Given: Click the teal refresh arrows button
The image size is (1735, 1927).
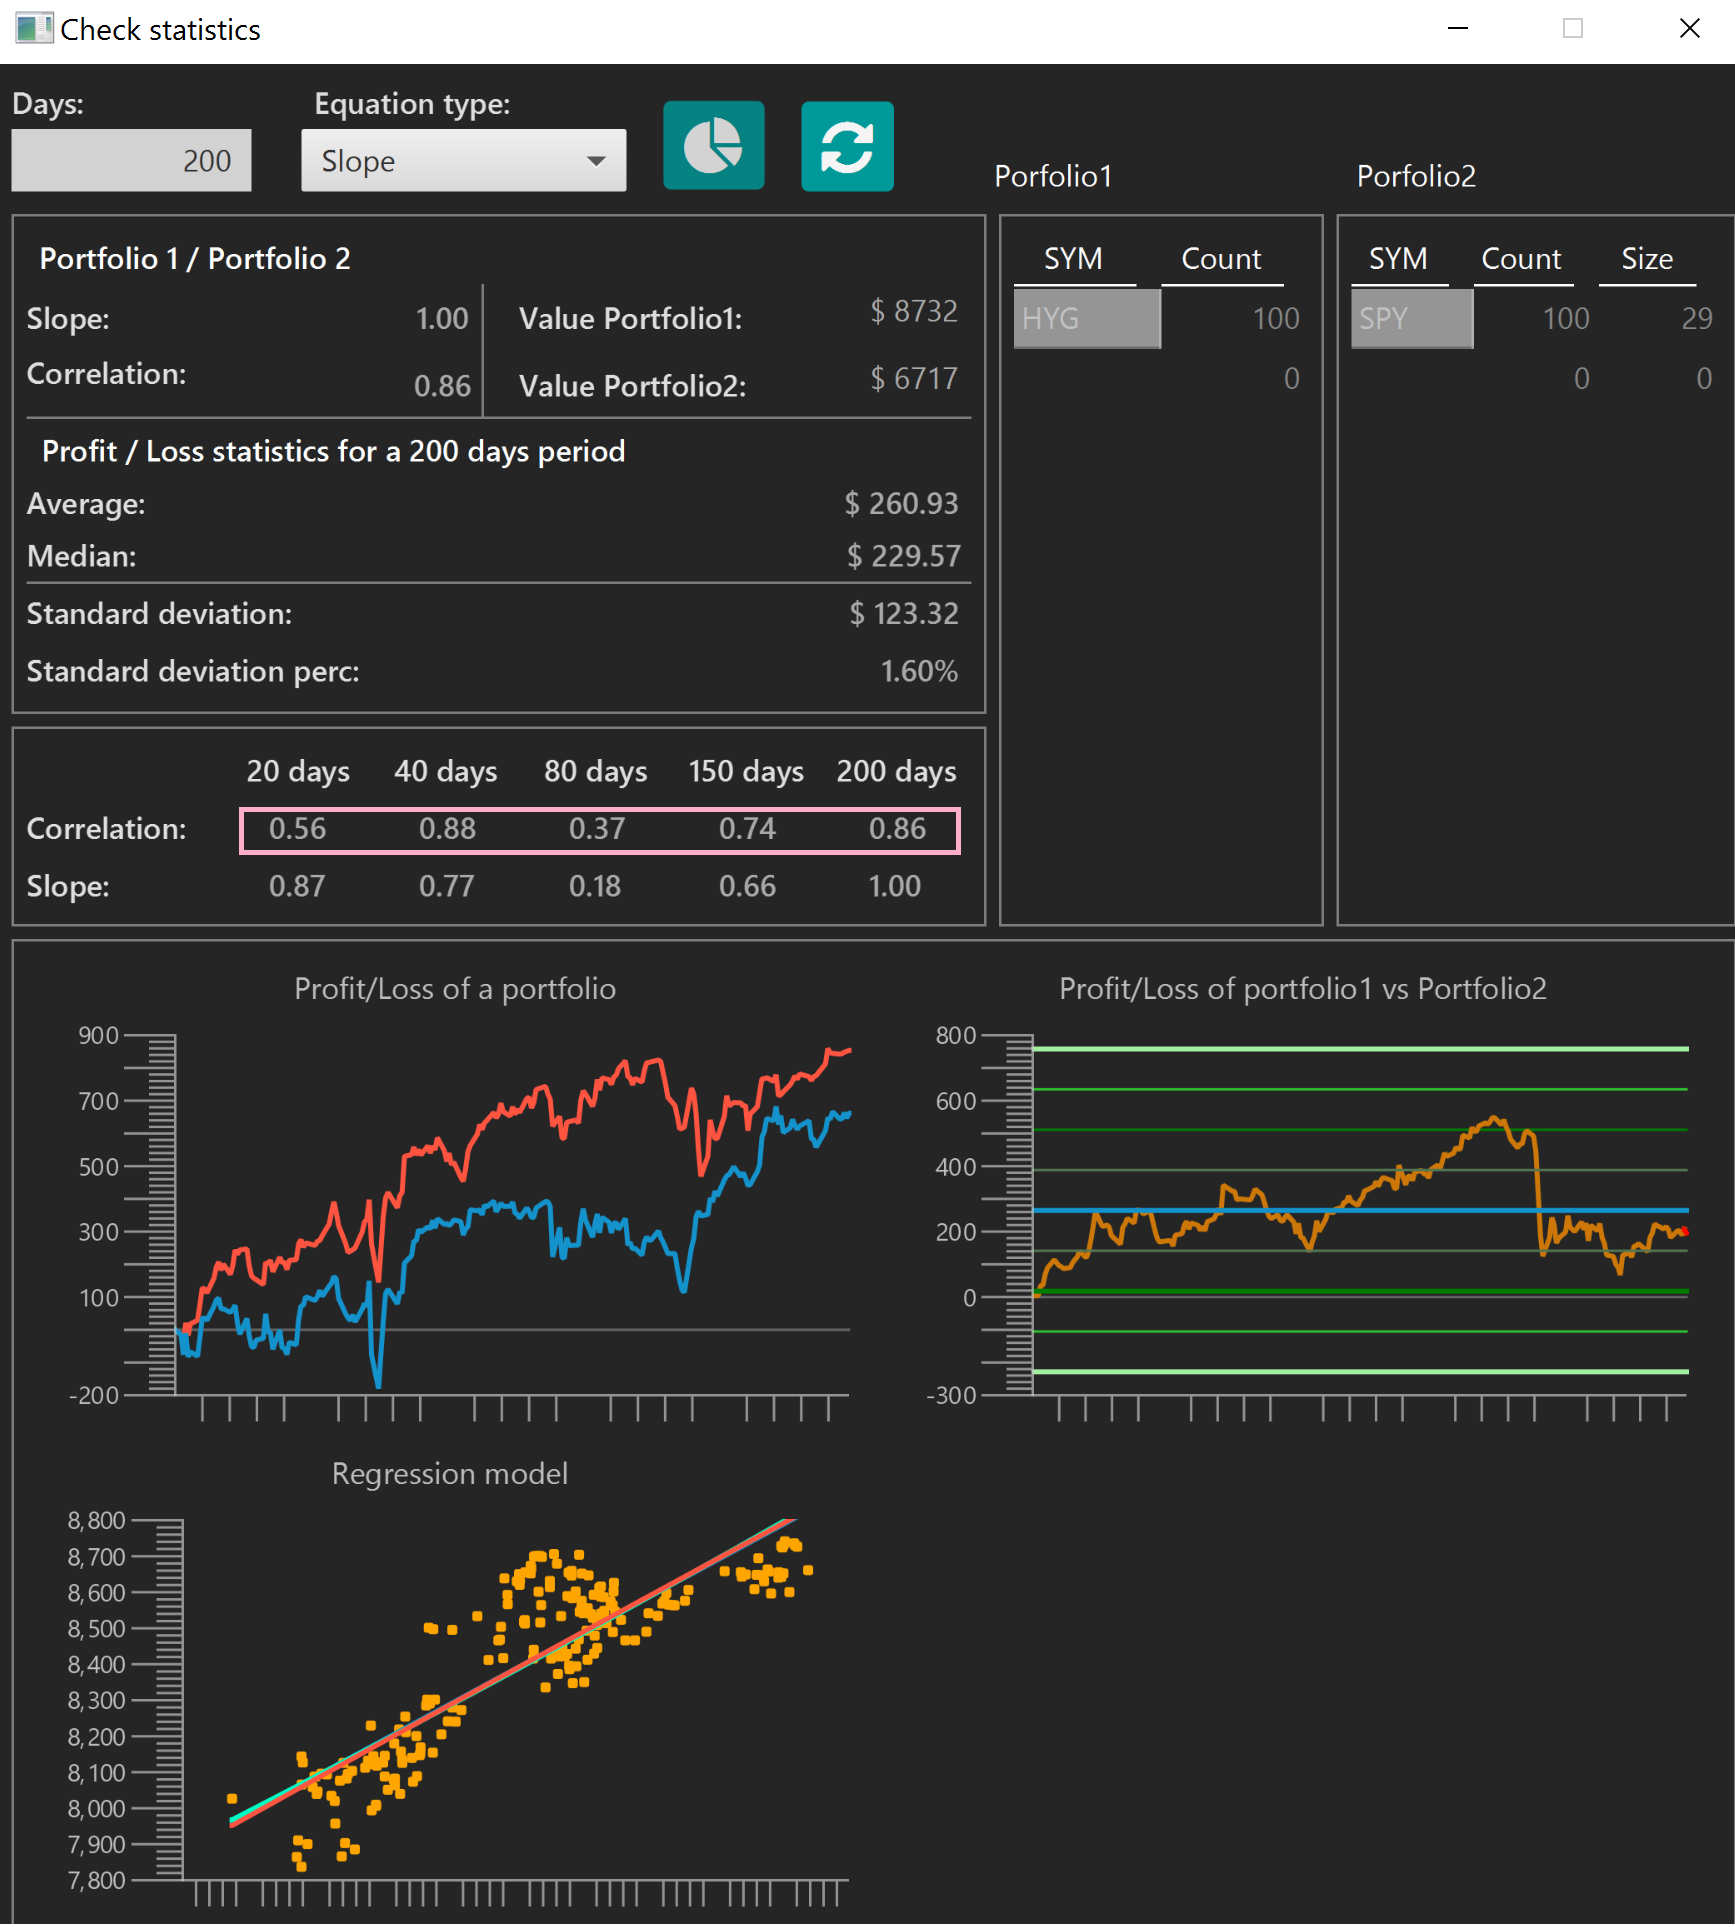Looking at the screenshot, I should click(x=847, y=146).
